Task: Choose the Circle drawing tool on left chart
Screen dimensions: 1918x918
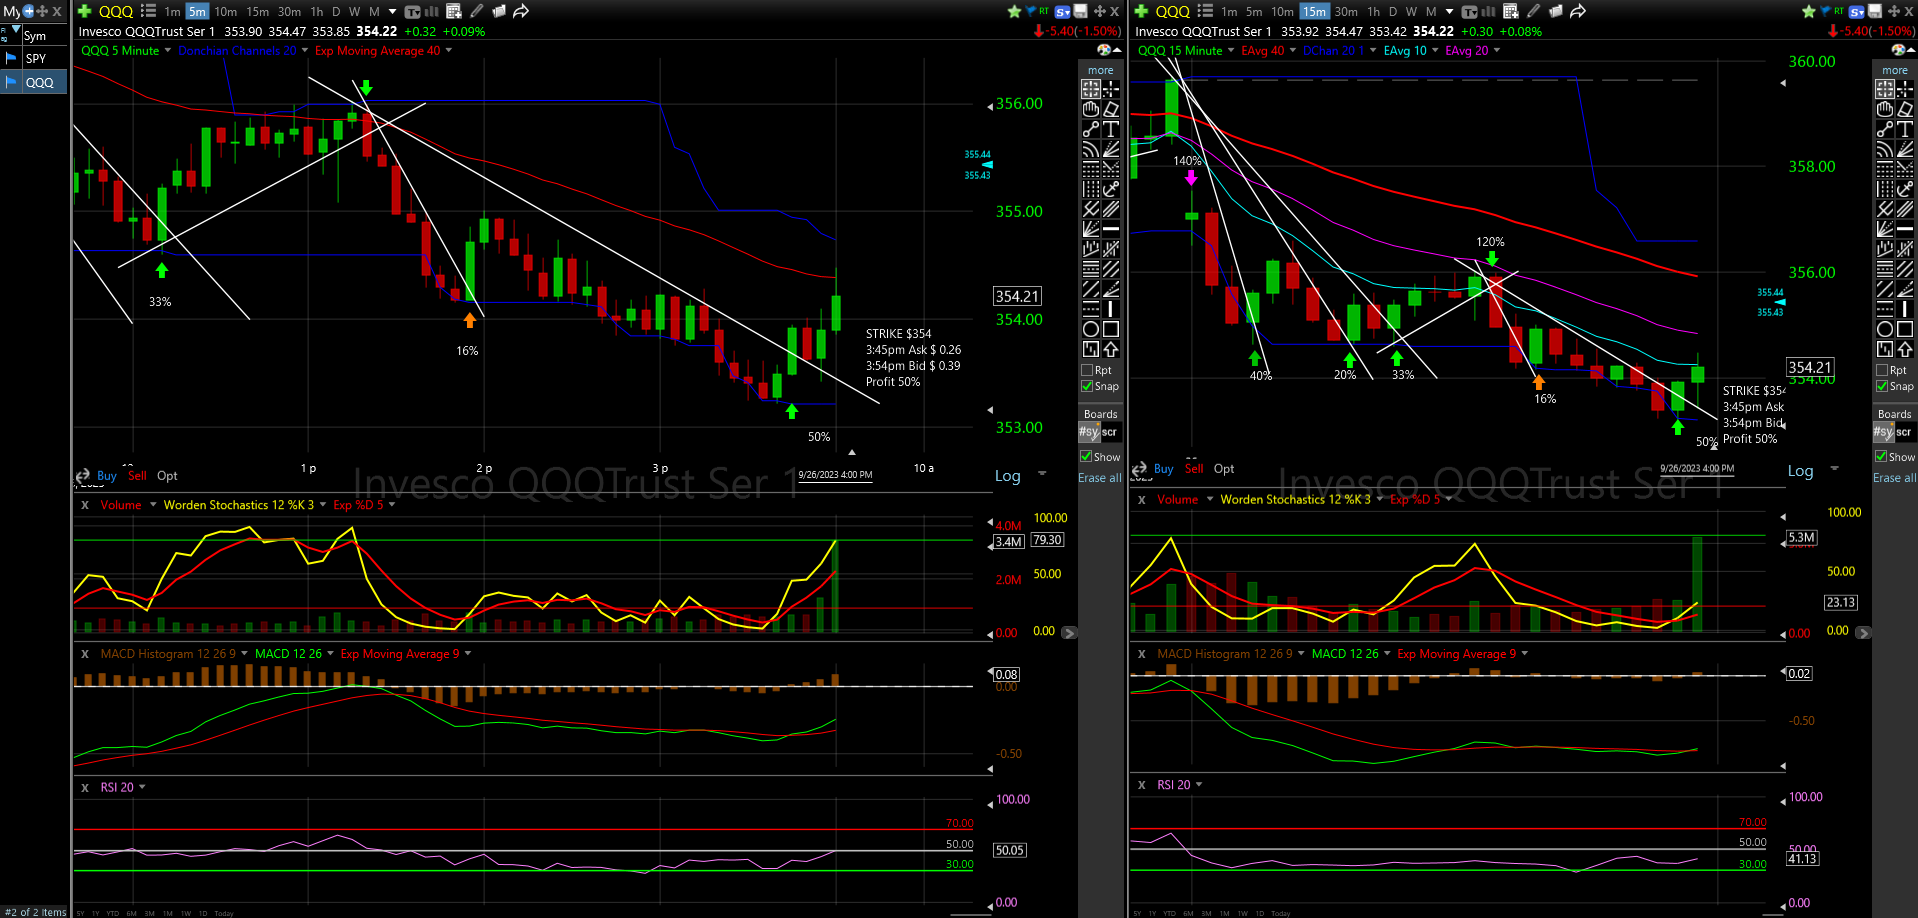Action: click(x=1091, y=329)
